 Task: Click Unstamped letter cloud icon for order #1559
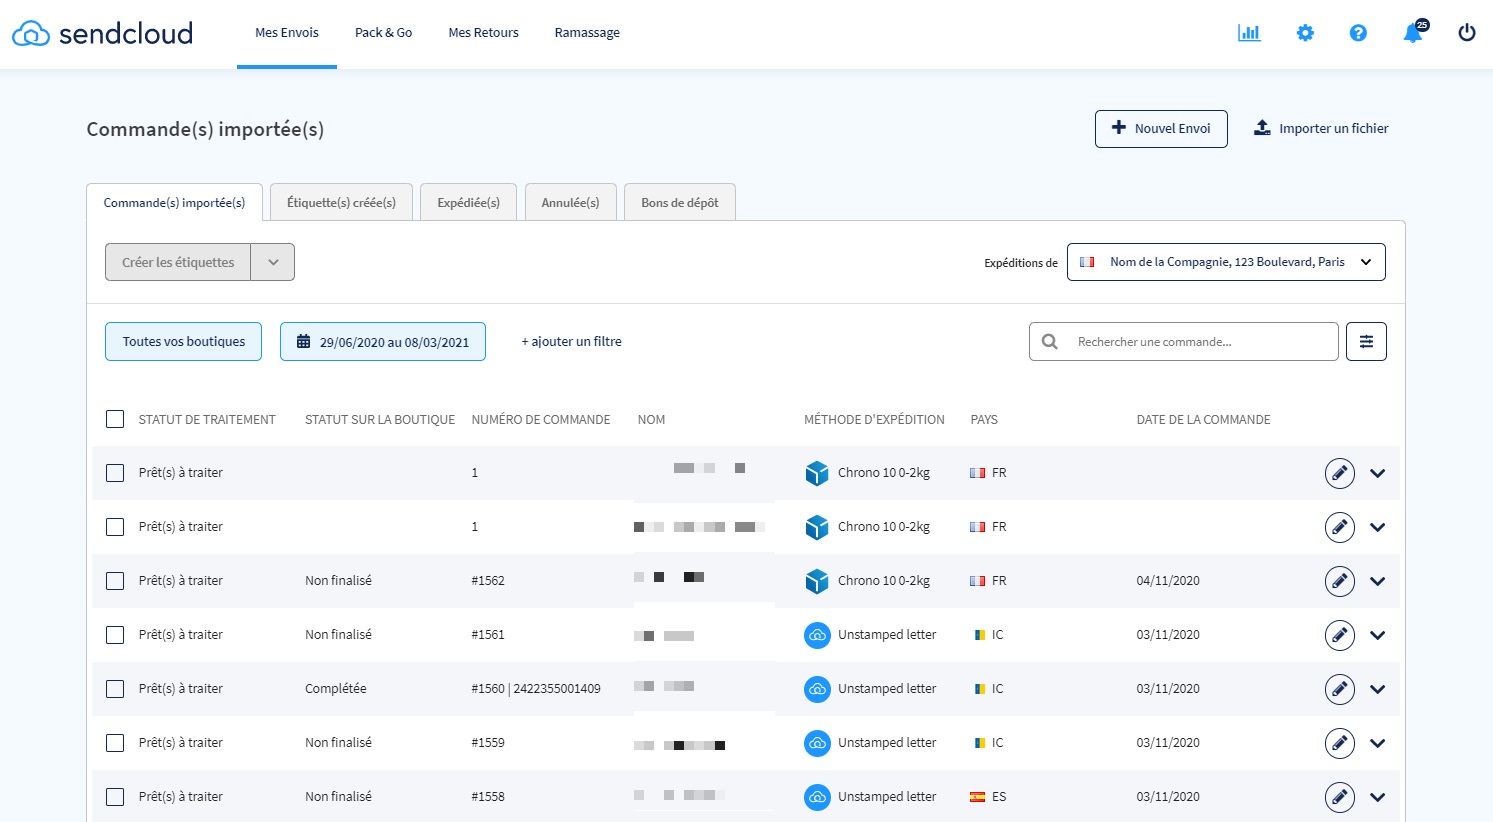pos(817,743)
